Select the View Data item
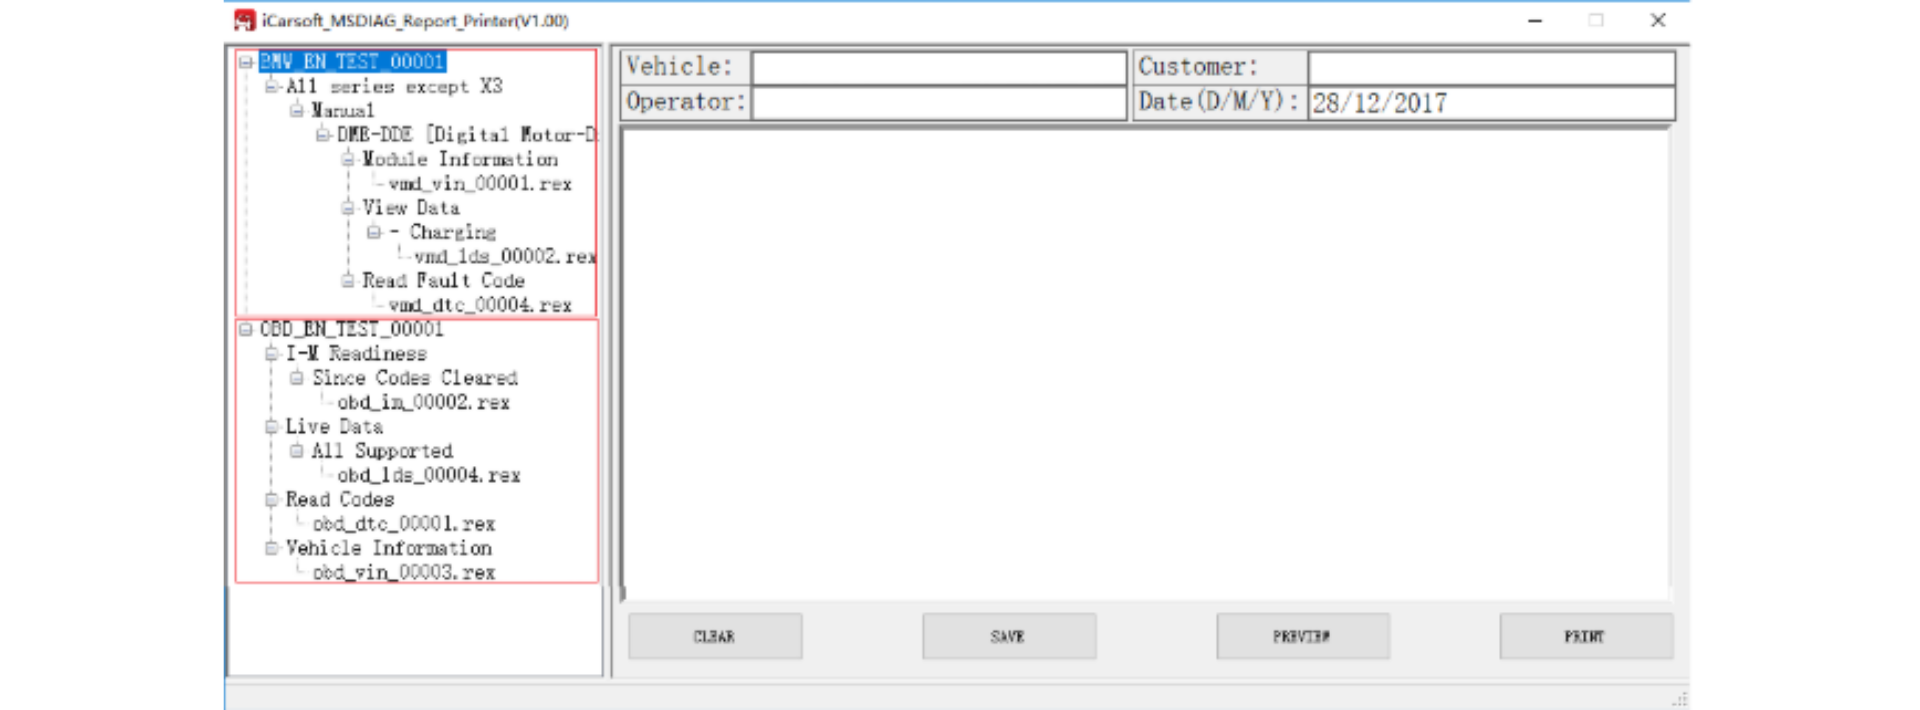 (x=411, y=208)
